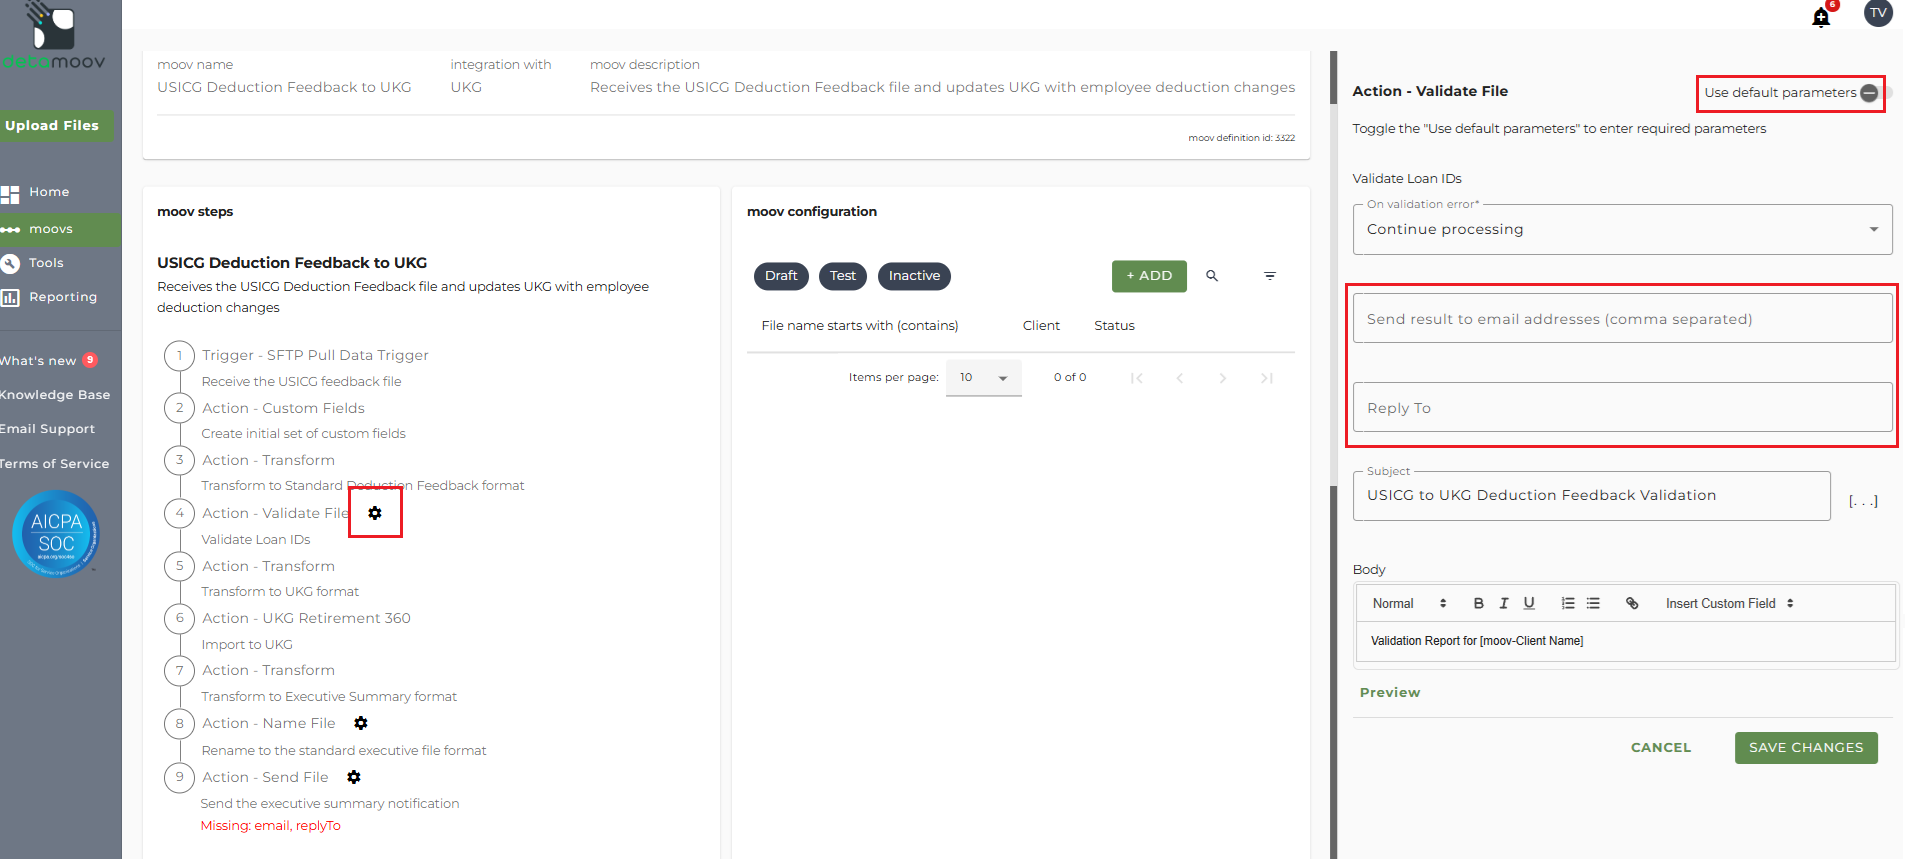Go to previous page of configurations
The image size is (1906, 859).
(x=1180, y=378)
